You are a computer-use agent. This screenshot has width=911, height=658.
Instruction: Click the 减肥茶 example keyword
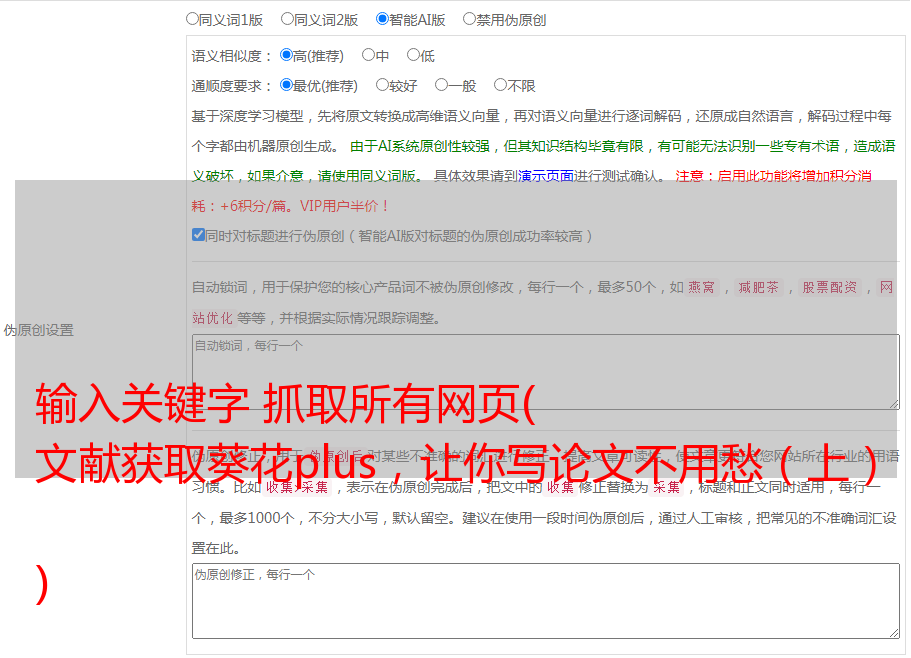(x=758, y=287)
